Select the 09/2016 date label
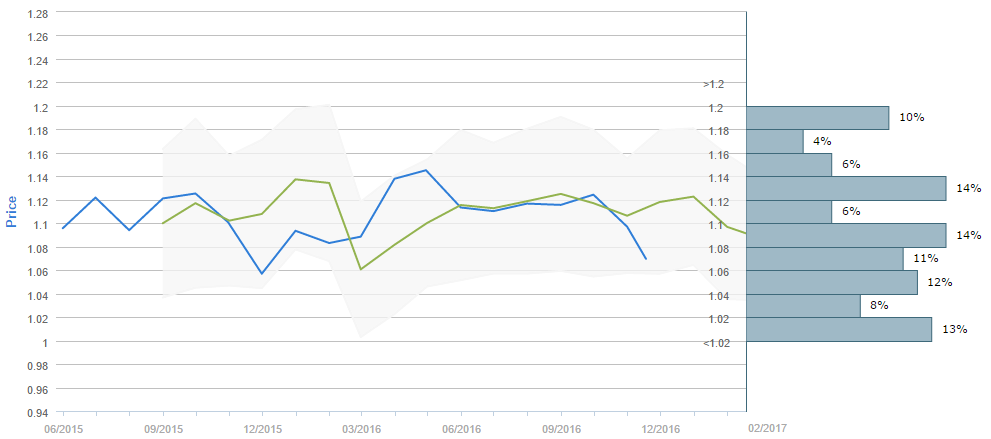This screenshot has width=991, height=439. tap(561, 428)
